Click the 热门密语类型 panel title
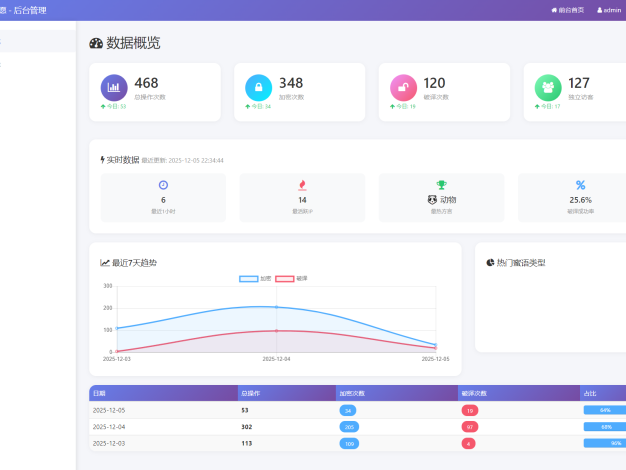Viewport: 626px width, 470px height. (x=521, y=263)
